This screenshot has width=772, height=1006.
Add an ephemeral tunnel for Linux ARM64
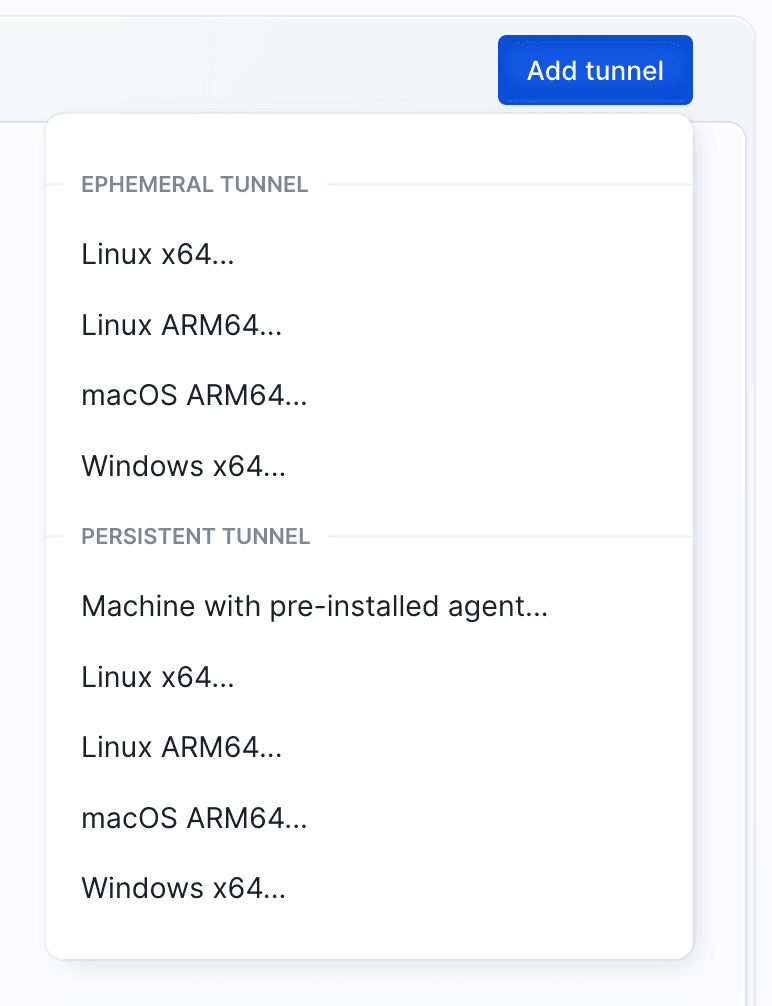pyautogui.click(x=181, y=325)
